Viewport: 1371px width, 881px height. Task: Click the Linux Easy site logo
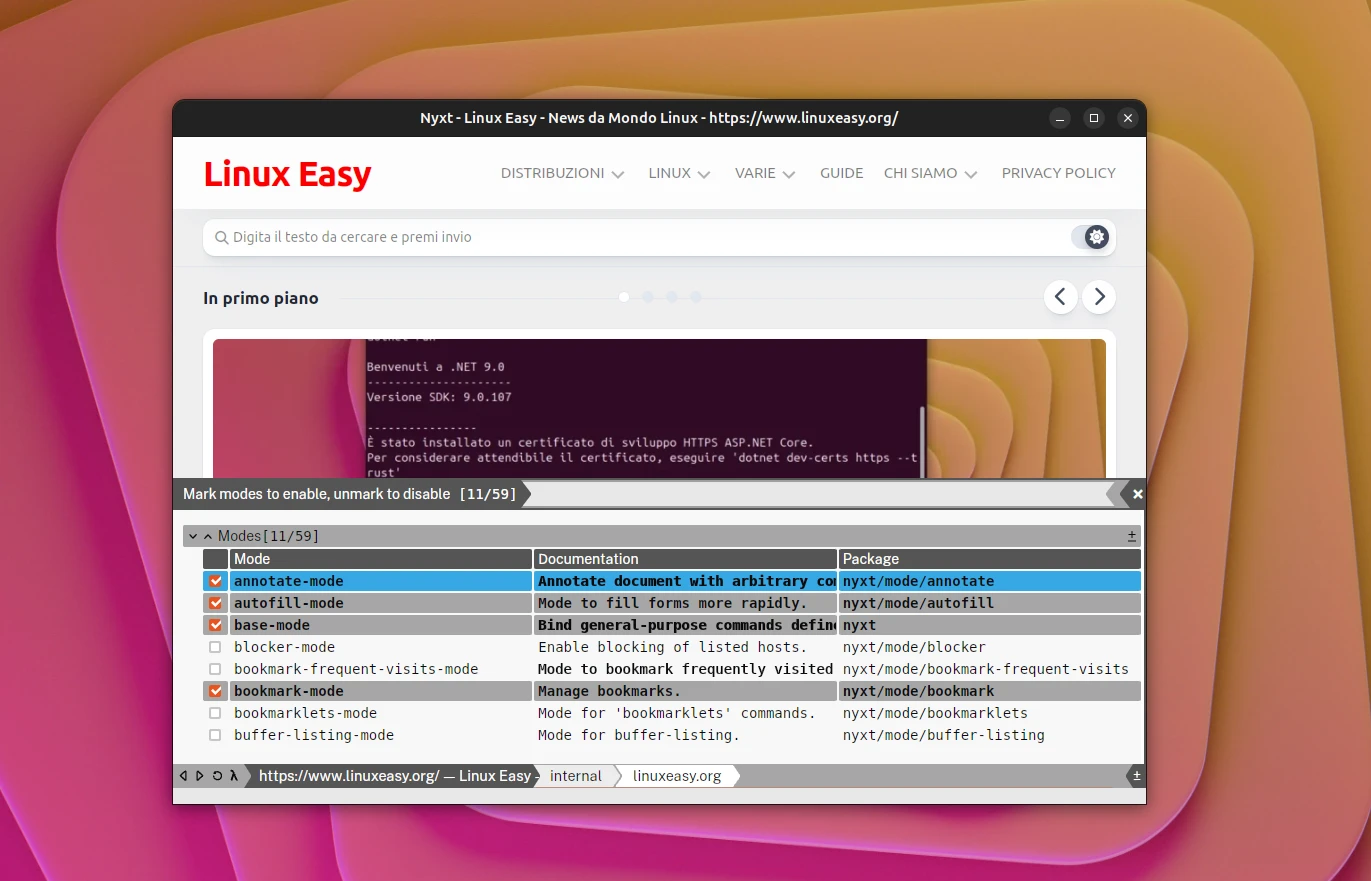287,175
